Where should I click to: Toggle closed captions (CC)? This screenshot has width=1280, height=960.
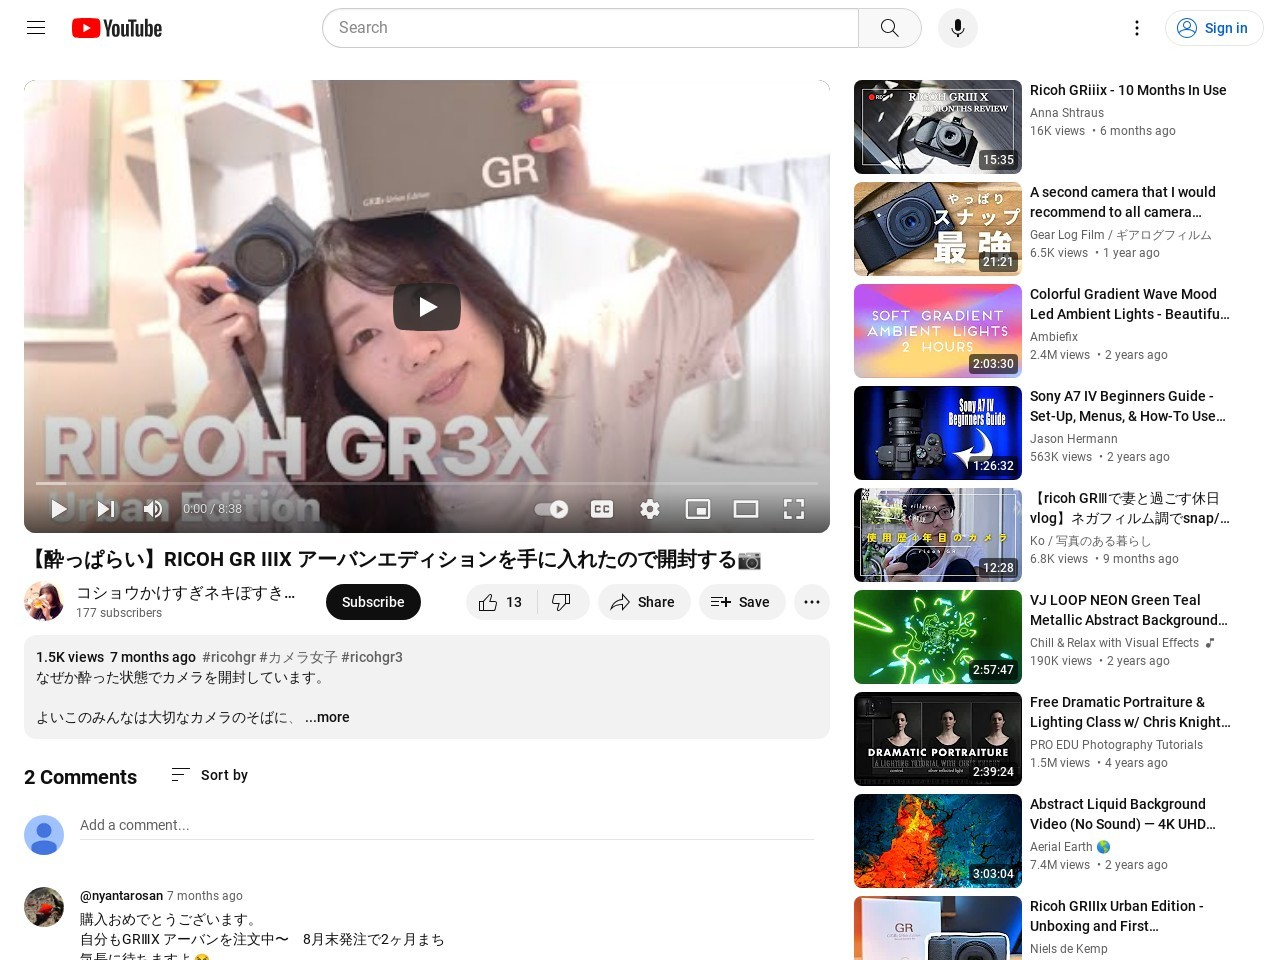602,509
